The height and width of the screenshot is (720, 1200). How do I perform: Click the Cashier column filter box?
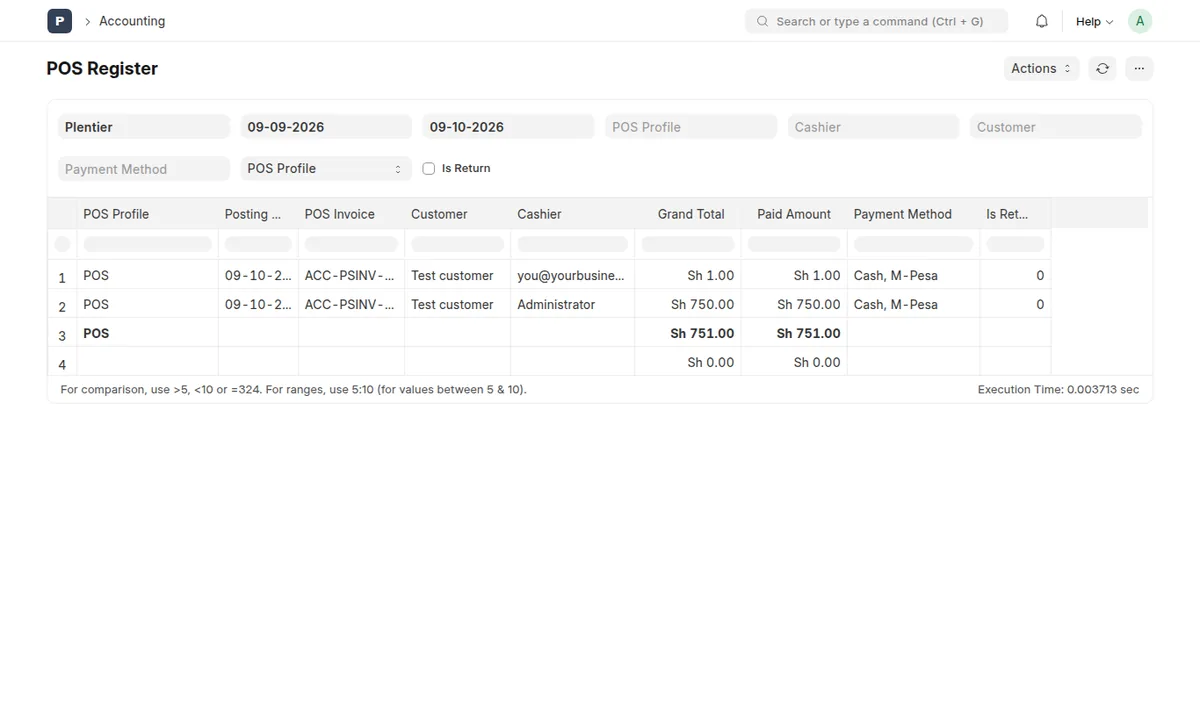coord(572,244)
